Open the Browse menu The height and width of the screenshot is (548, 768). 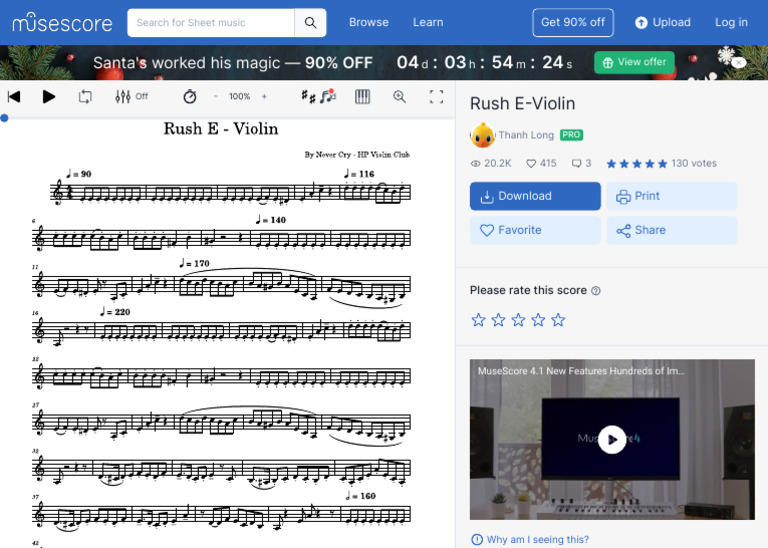(369, 22)
